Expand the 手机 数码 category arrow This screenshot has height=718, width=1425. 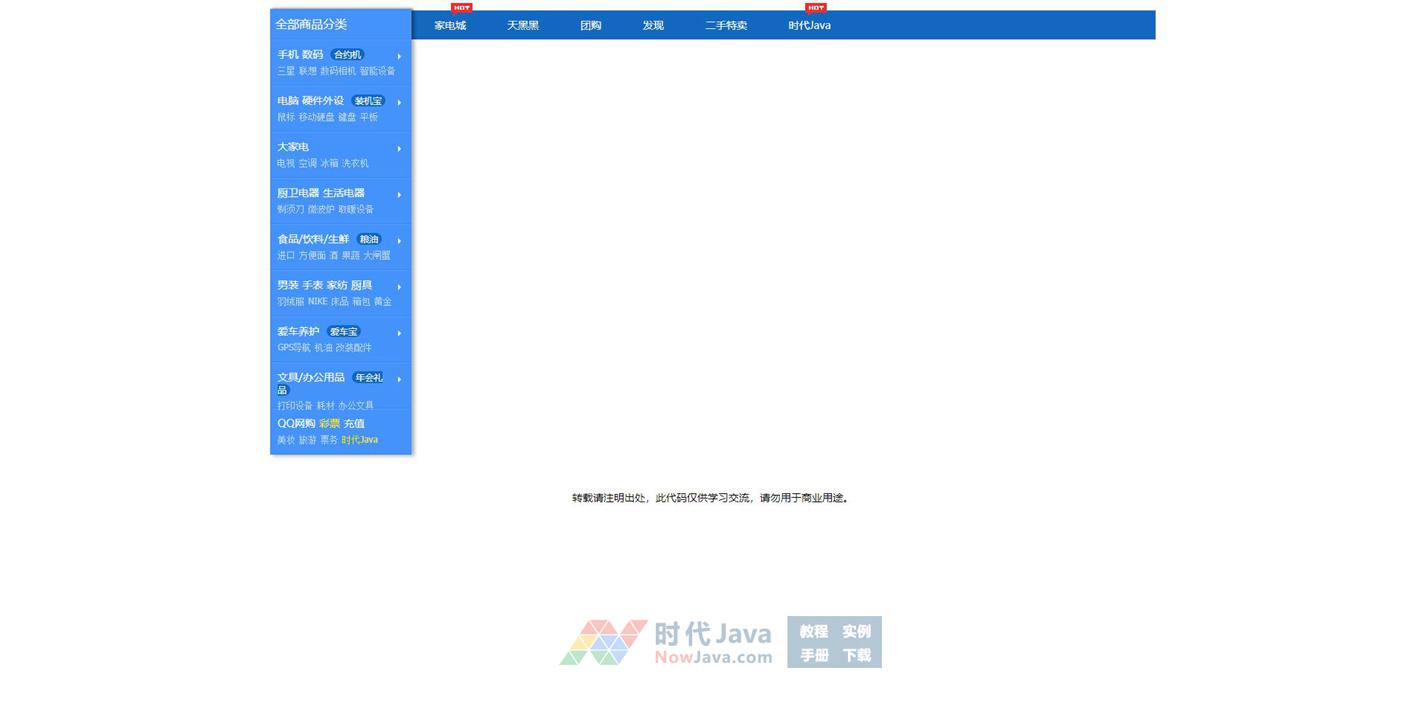pyautogui.click(x=399, y=57)
